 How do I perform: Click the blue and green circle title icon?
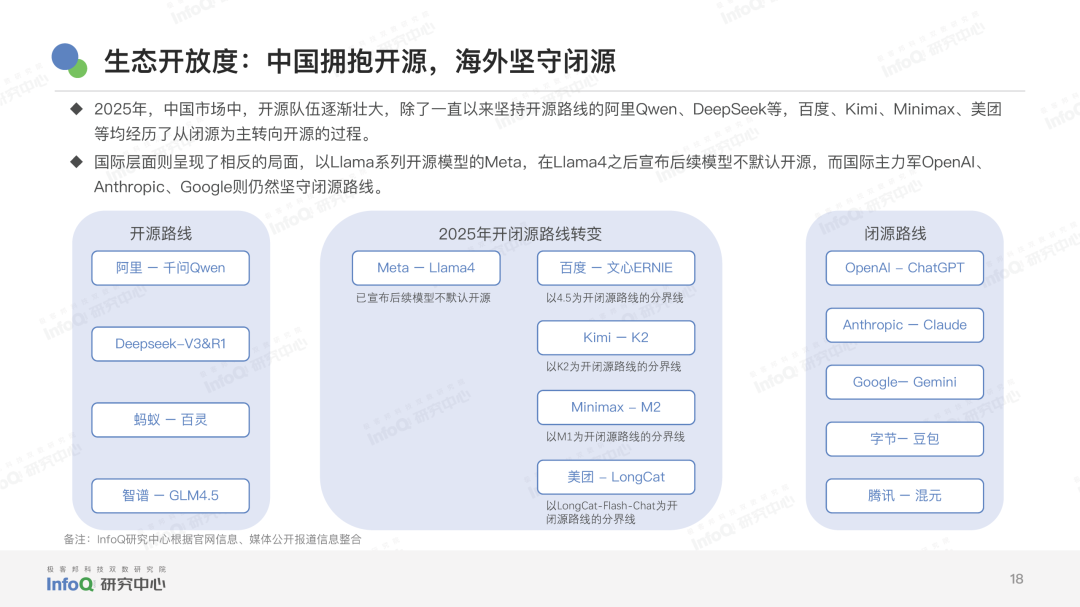tap(69, 61)
